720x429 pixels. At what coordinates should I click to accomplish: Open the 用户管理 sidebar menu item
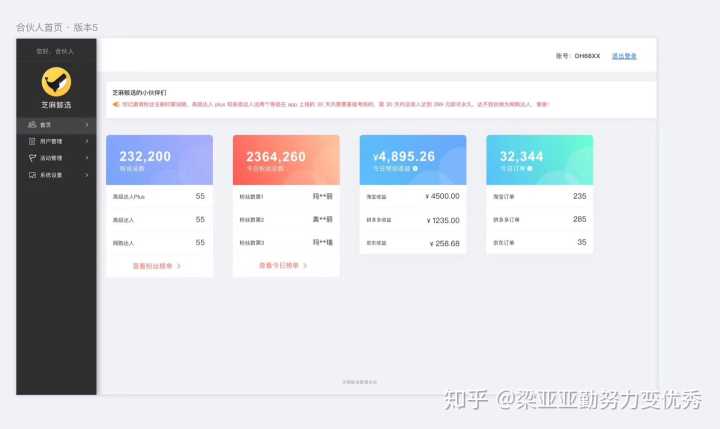[56, 141]
